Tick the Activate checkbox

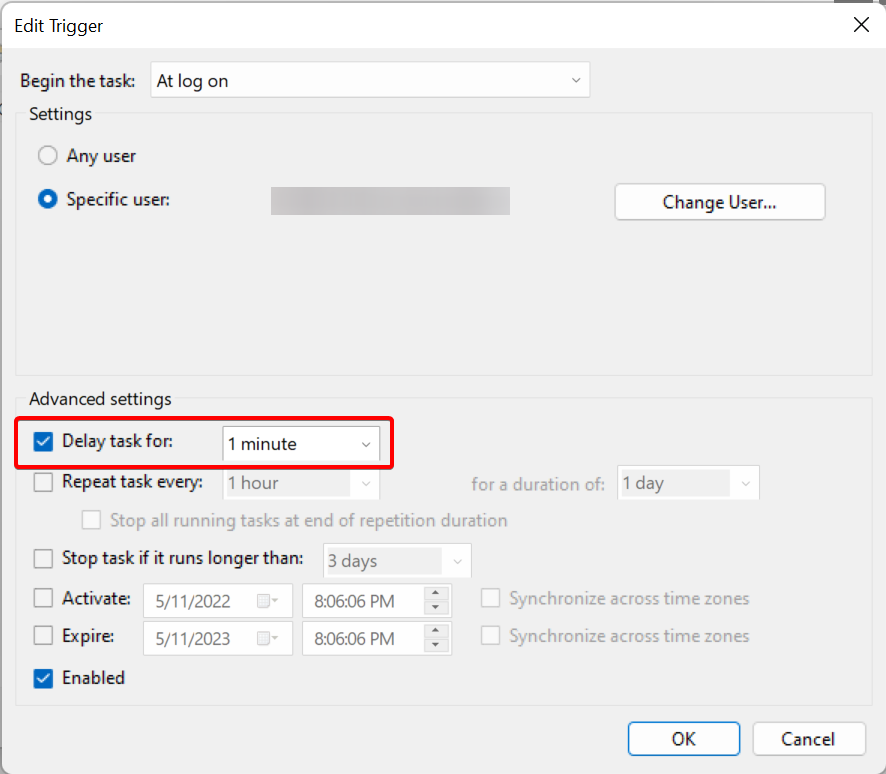[x=44, y=598]
